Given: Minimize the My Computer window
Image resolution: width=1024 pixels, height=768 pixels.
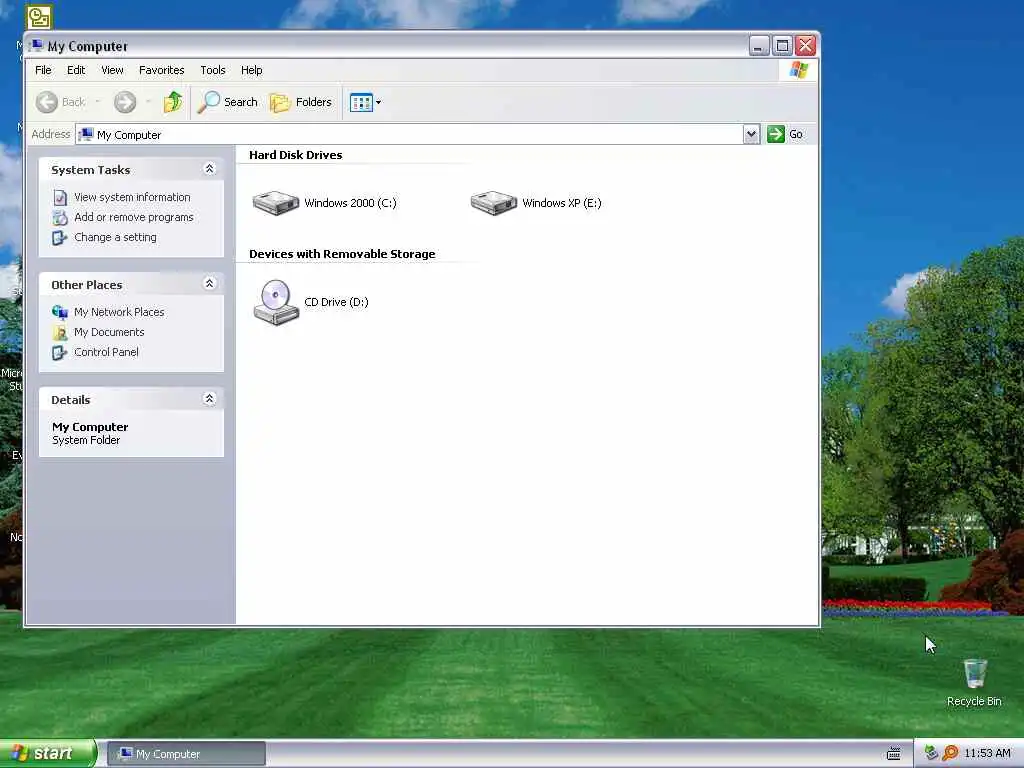Looking at the screenshot, I should coord(759,46).
